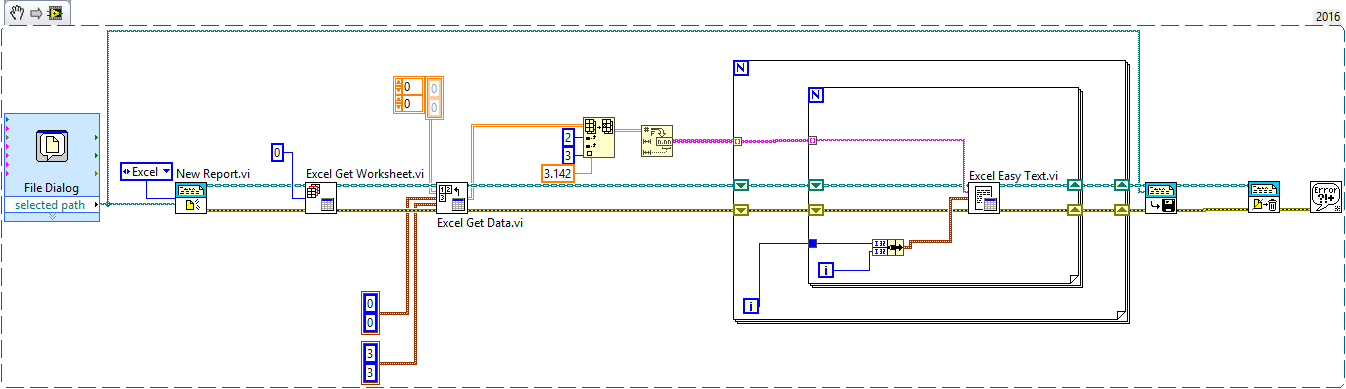Select the Excel Easy Text.vi node
This screenshot has width=1346, height=389.
pyautogui.click(x=984, y=198)
